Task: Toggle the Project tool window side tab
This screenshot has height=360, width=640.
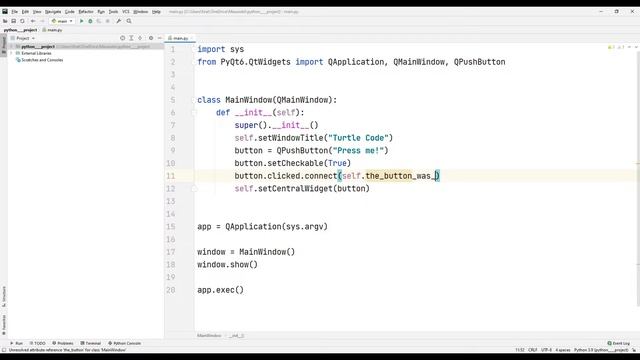Action: (4, 44)
